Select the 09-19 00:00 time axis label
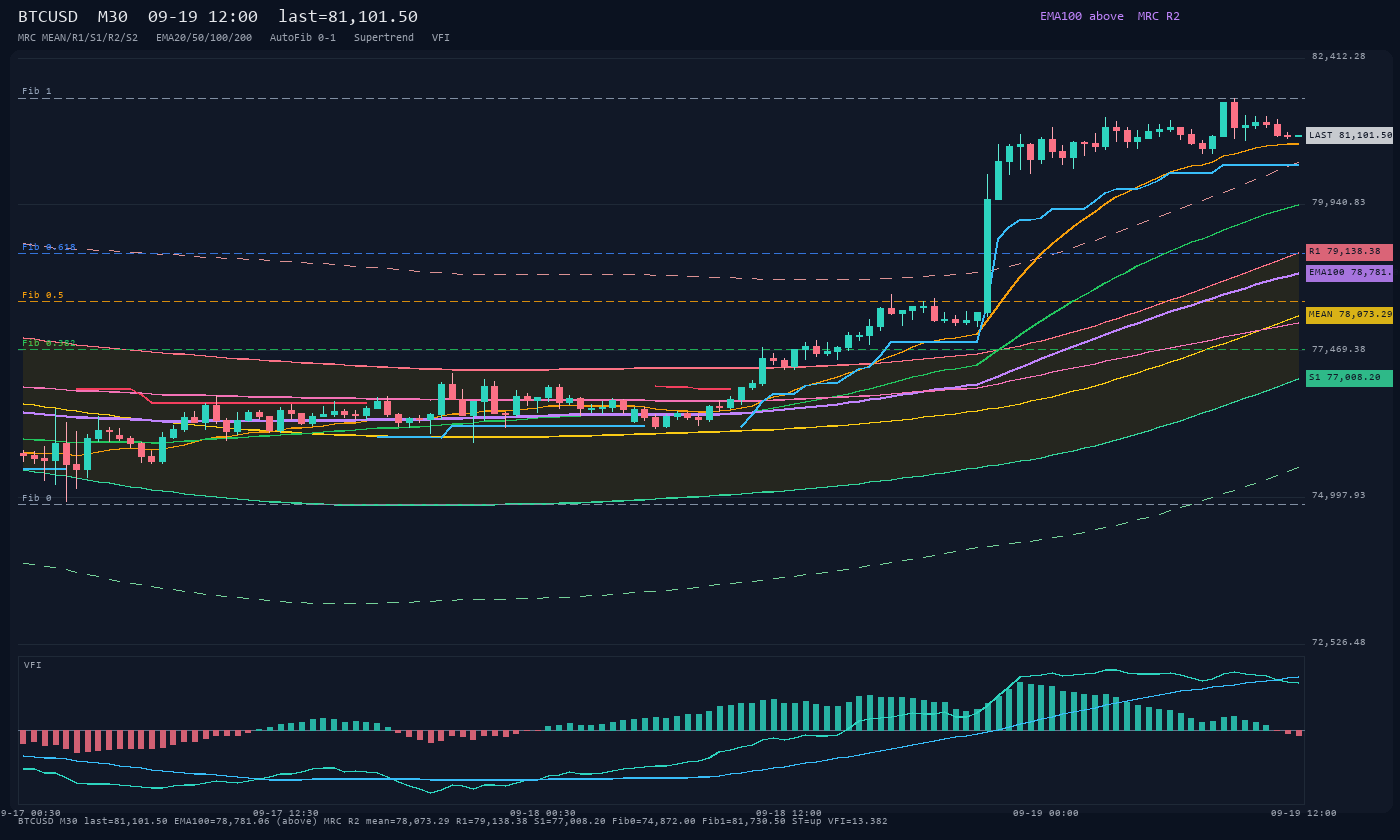 [x=1046, y=813]
